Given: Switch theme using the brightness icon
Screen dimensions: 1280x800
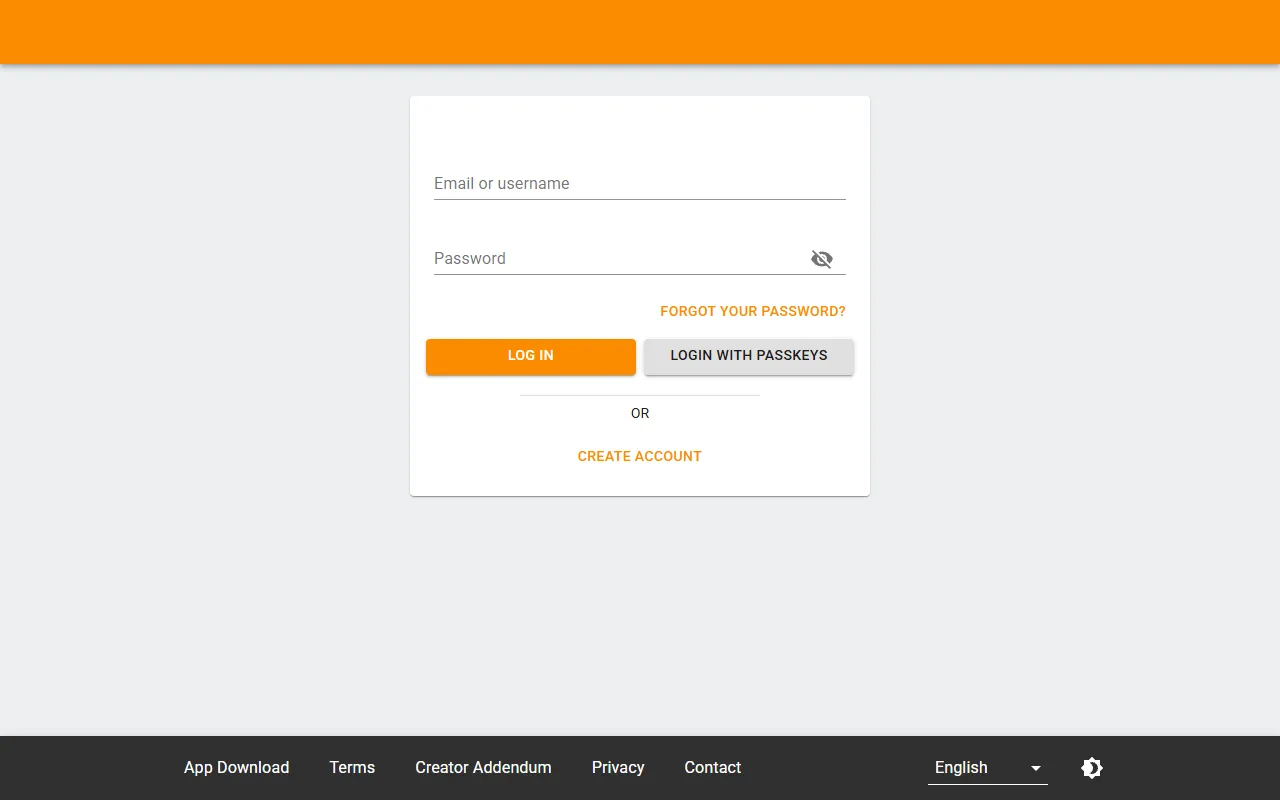Looking at the screenshot, I should point(1092,768).
